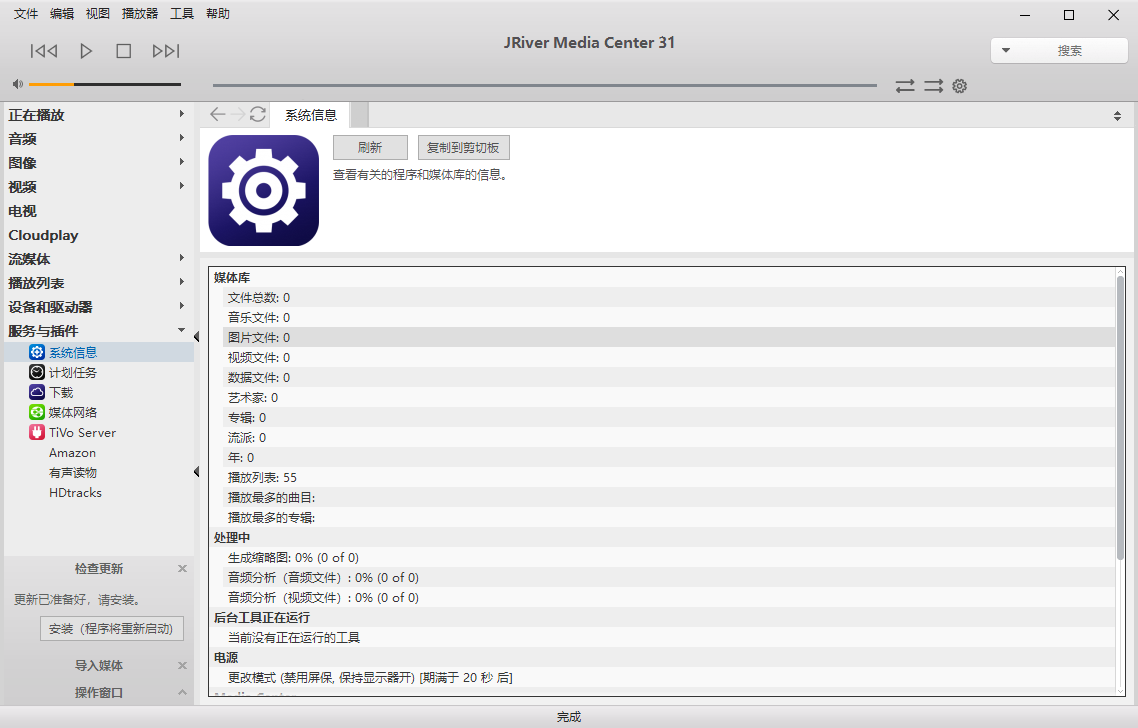Go forward with the right arrow

click(x=237, y=114)
